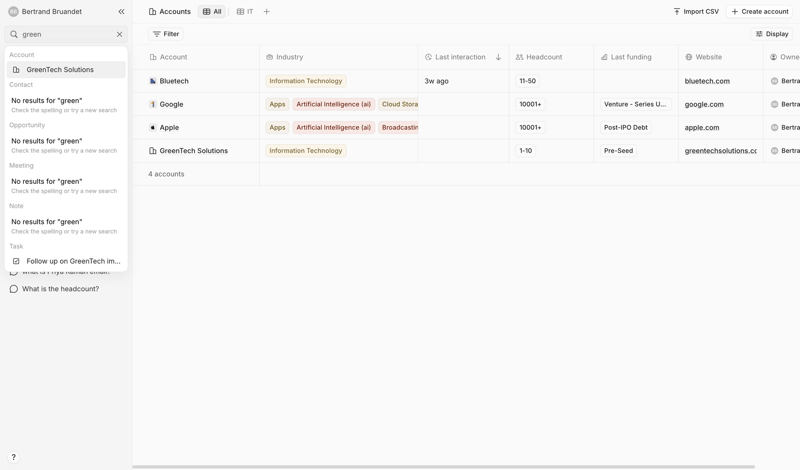Screen dimensions: 800x470
Task: Click the help question mark icon
Action: coord(13,457)
